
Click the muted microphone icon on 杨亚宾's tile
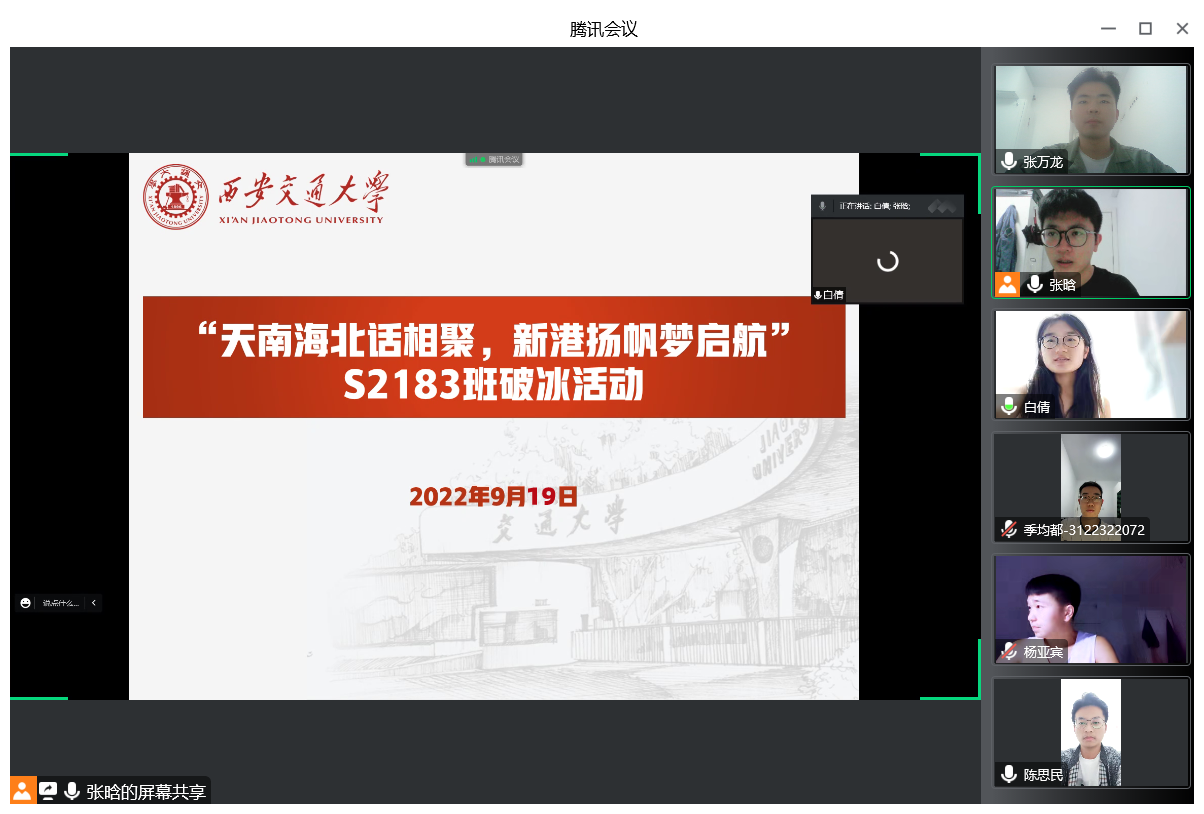coord(1009,652)
